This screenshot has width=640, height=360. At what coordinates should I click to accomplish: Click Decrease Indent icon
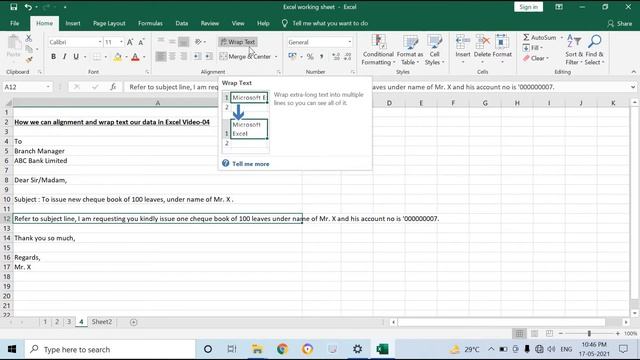(x=197, y=56)
